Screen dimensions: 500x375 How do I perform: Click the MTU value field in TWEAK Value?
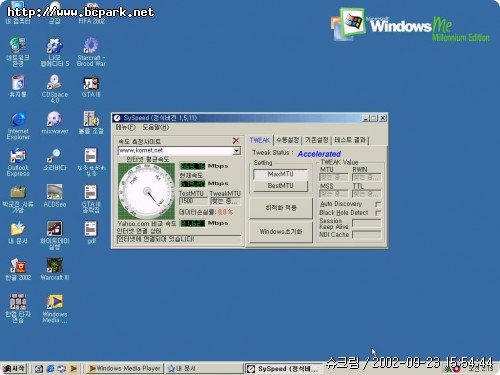(334, 177)
